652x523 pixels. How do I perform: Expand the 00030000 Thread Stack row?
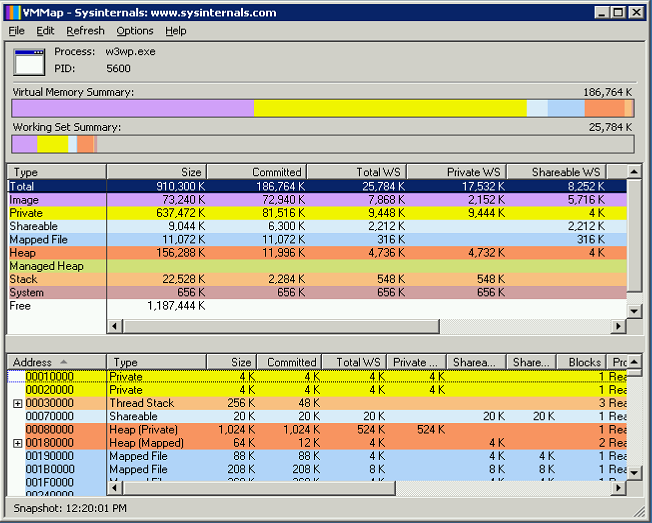point(17,403)
